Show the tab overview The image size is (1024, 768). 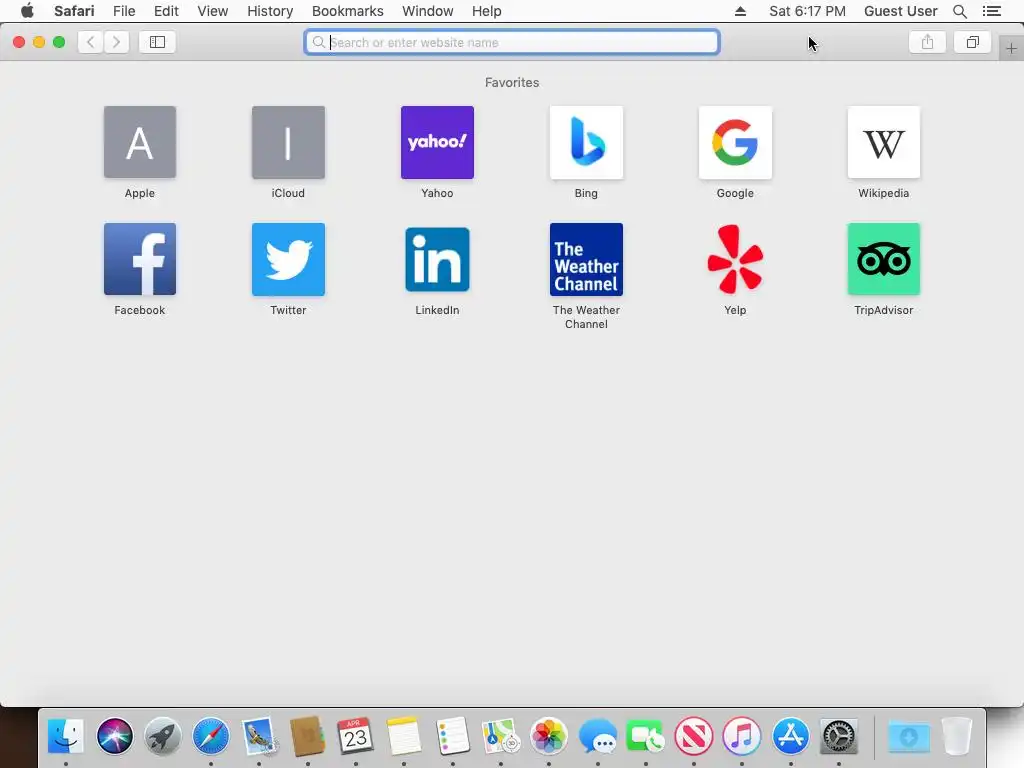tap(972, 42)
